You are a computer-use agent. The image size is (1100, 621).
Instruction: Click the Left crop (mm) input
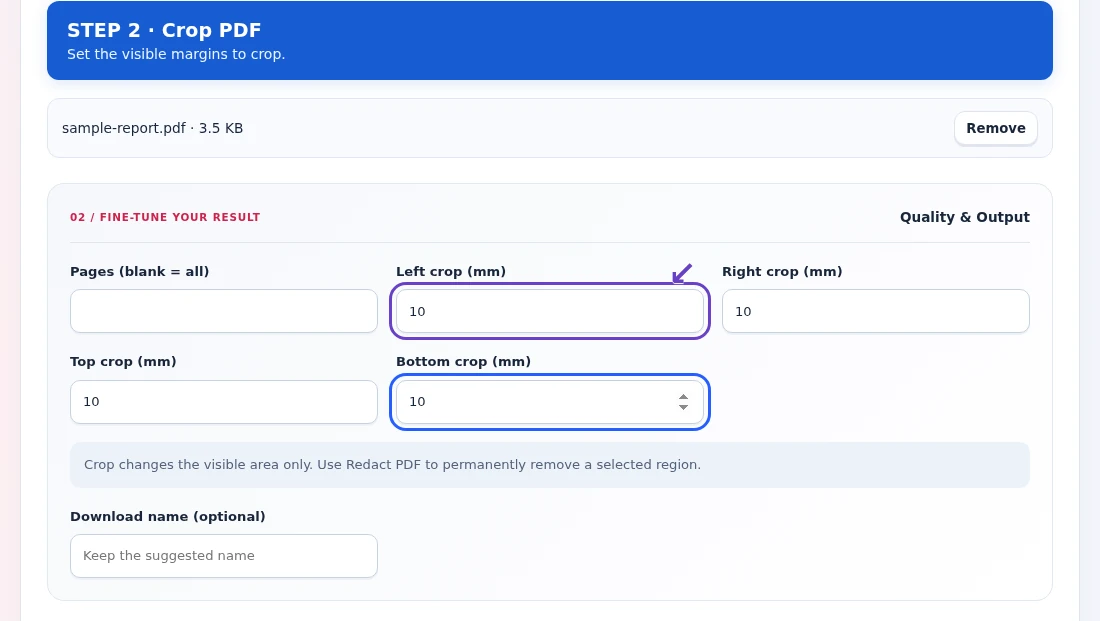(x=550, y=311)
